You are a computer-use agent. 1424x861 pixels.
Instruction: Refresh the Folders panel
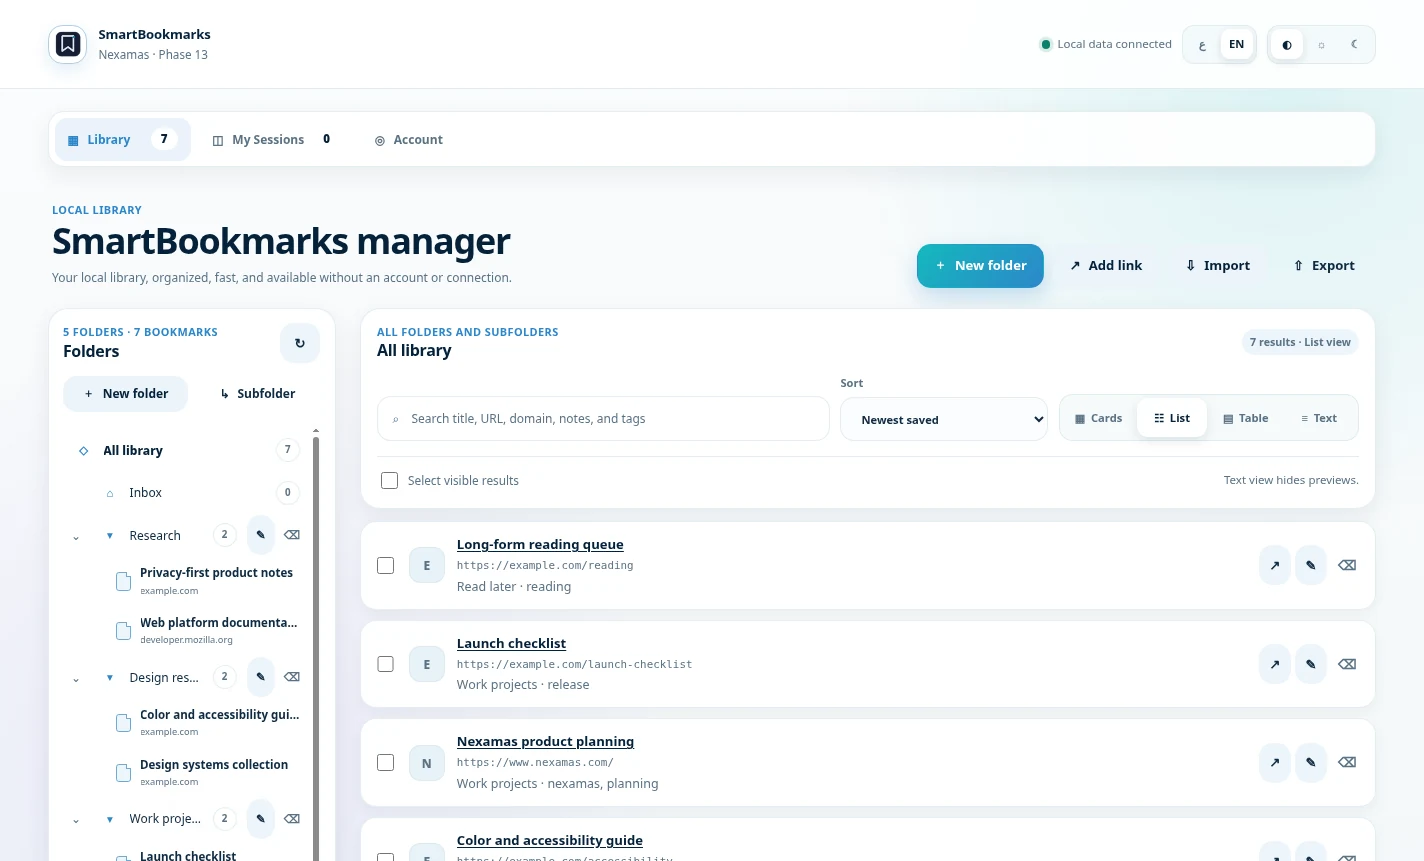[x=300, y=343]
